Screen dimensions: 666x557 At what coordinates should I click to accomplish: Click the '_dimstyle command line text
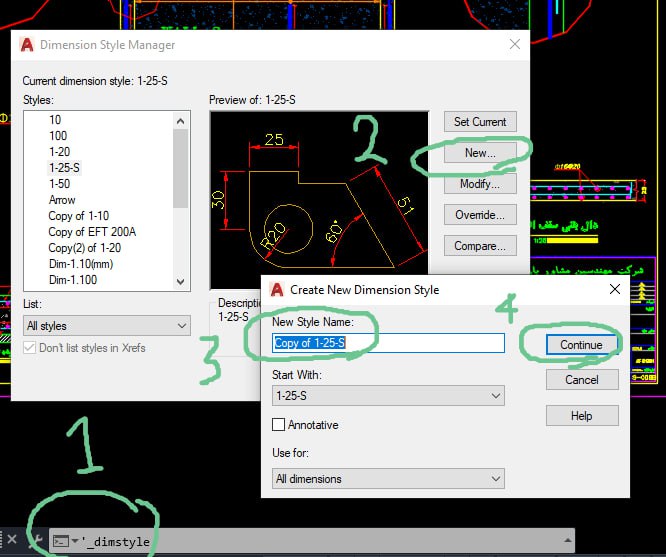pyautogui.click(x=116, y=542)
